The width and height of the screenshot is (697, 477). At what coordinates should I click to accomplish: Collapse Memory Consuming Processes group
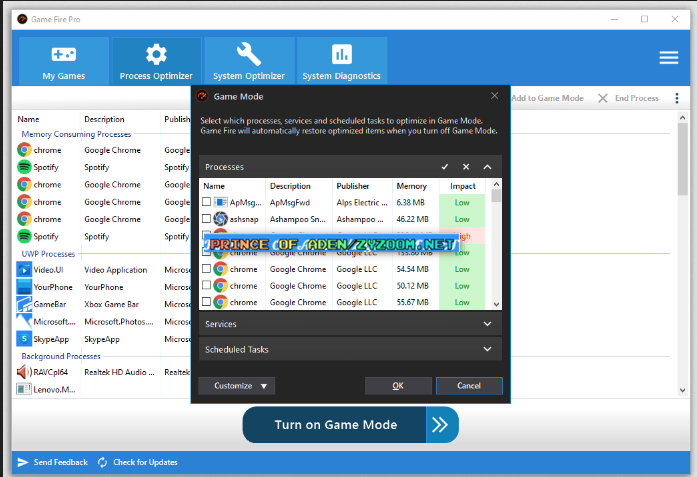(x=76, y=134)
